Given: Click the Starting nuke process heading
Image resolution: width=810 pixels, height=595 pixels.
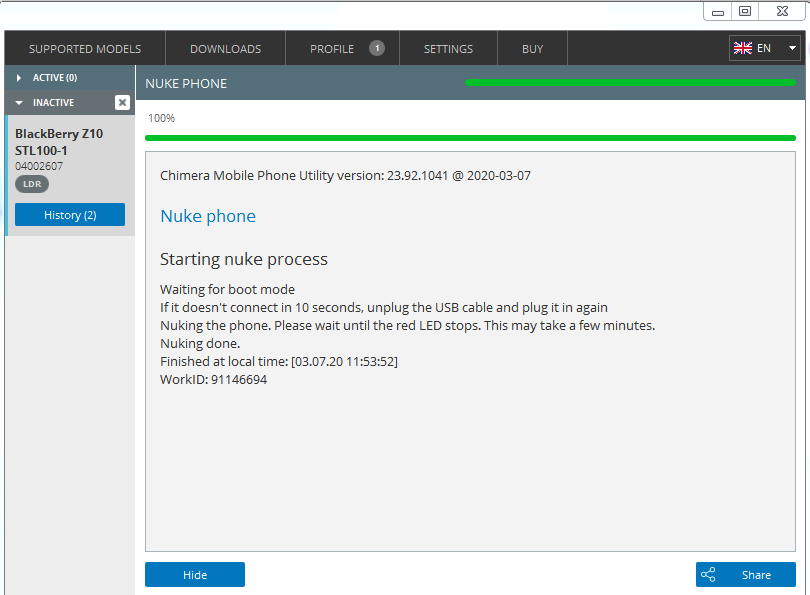Looking at the screenshot, I should point(244,259).
